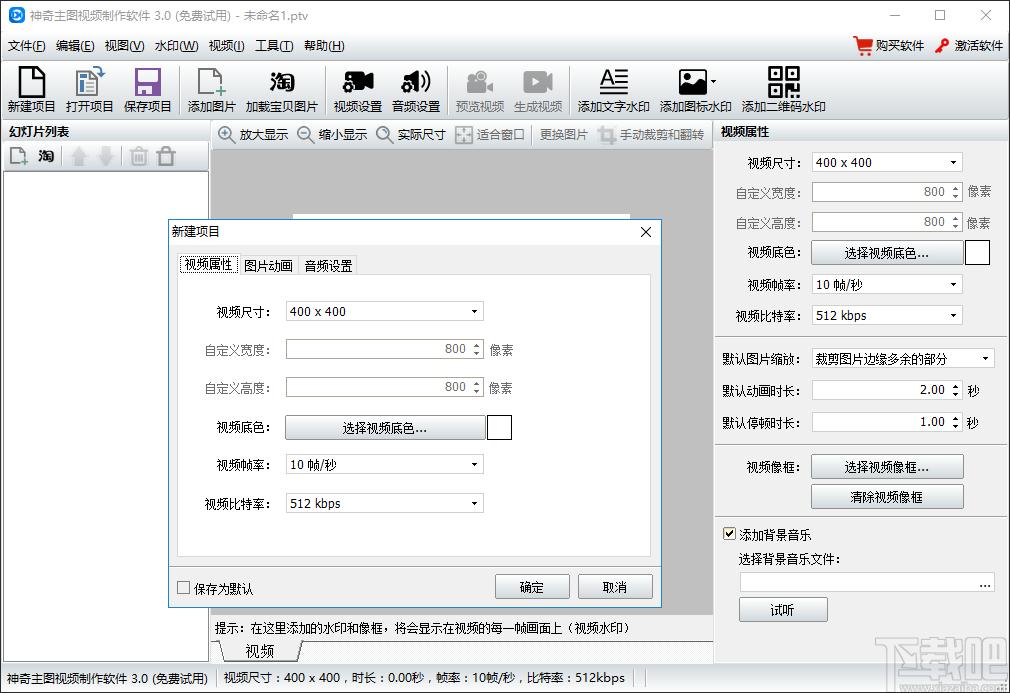Click white color swatch beside dialog's 选择视频底色
This screenshot has width=1010, height=693.
(x=499, y=428)
